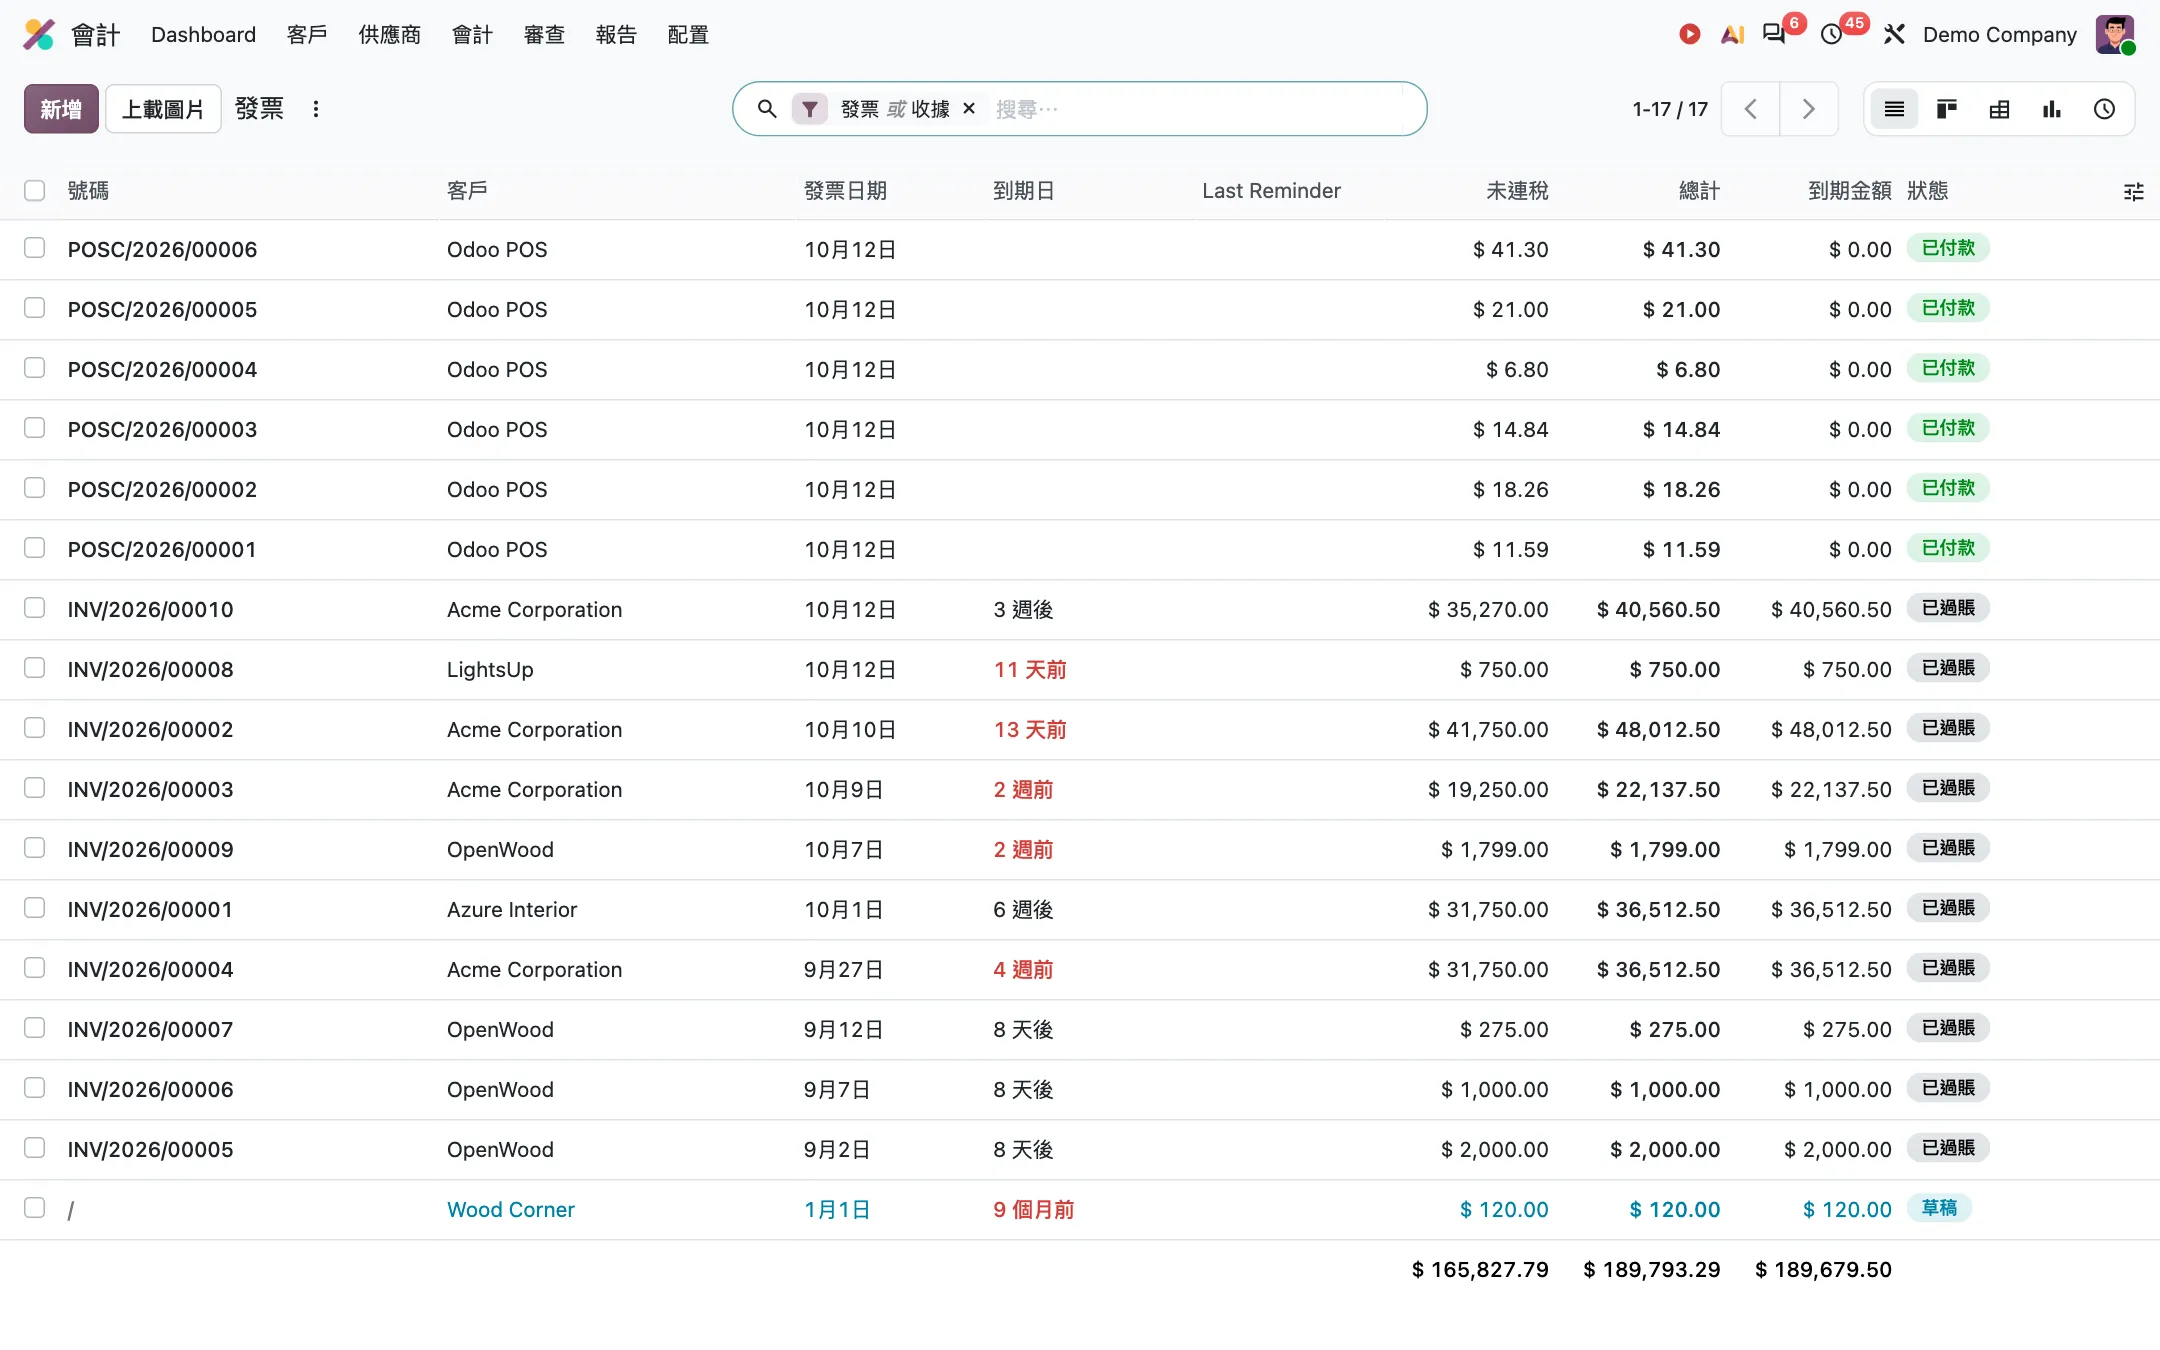Click the Demo Company switcher
This screenshot has height=1350, width=2160.
pos(2000,35)
